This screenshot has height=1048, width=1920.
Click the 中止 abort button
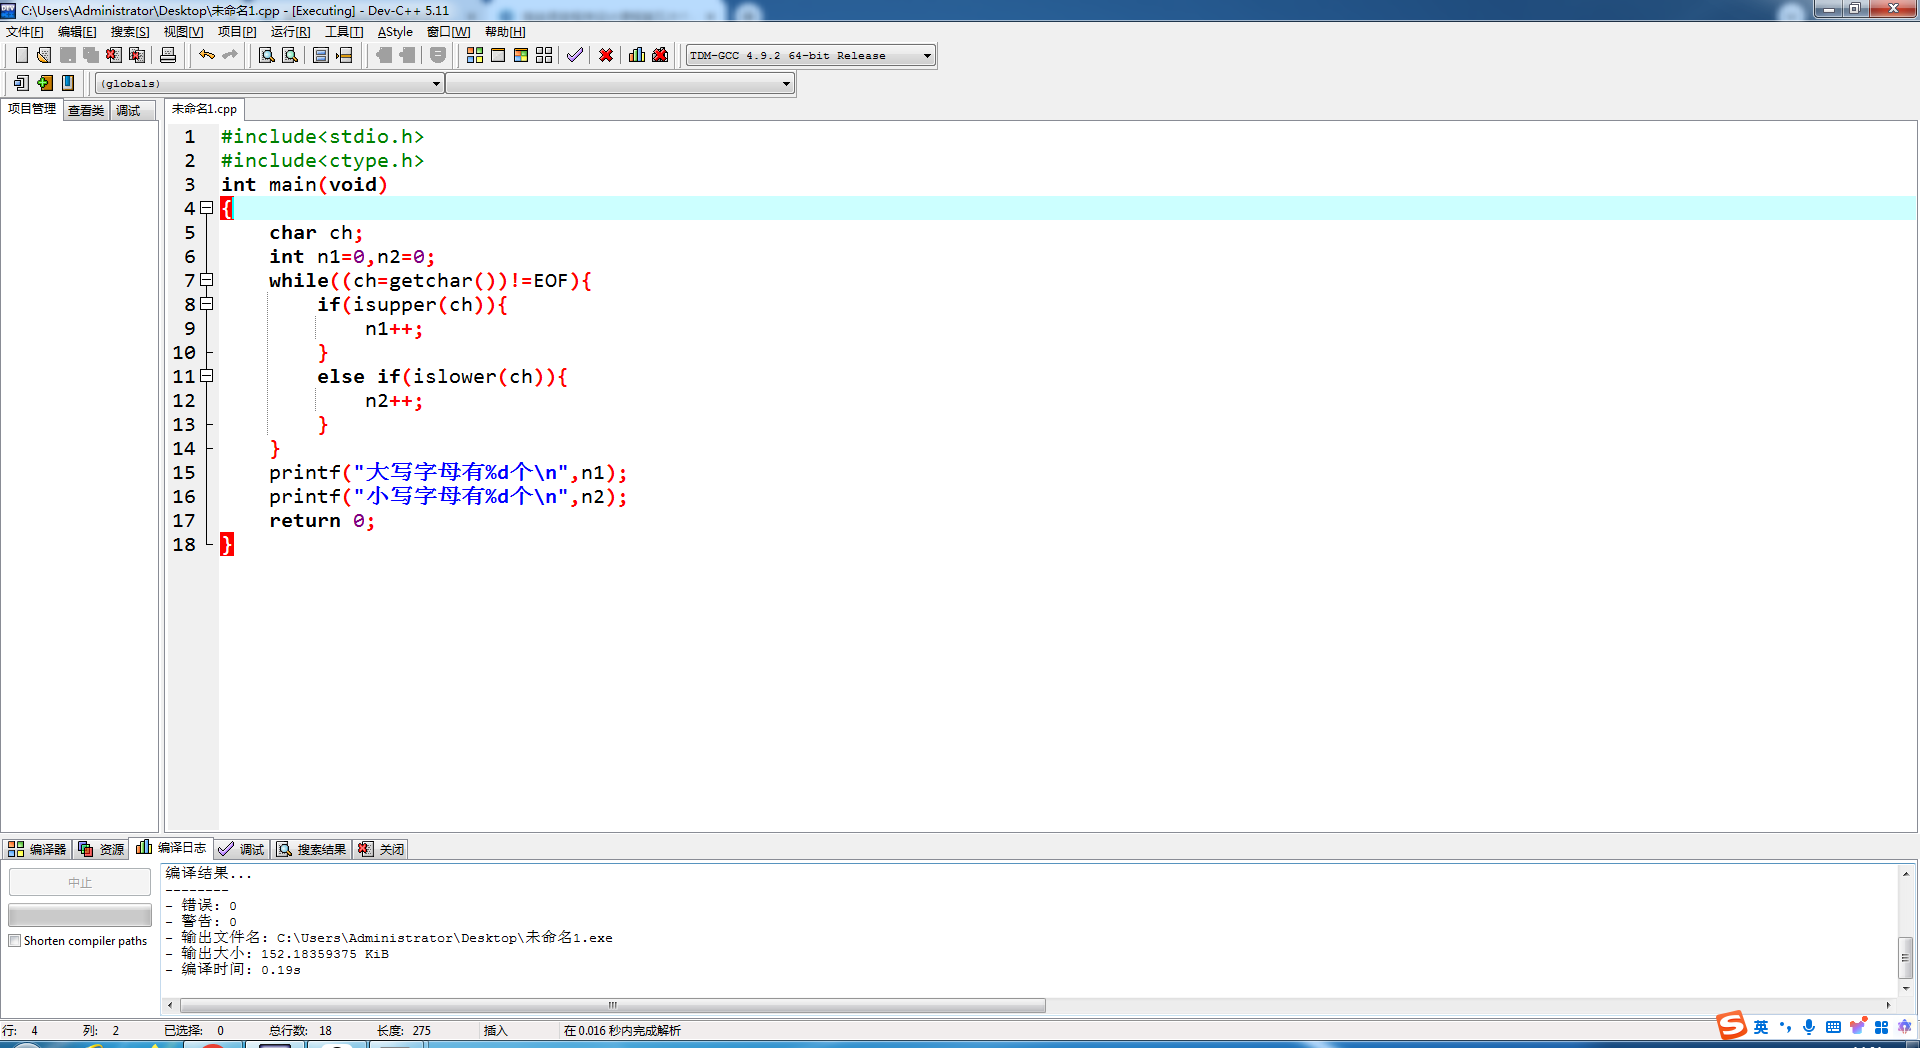pos(80,882)
